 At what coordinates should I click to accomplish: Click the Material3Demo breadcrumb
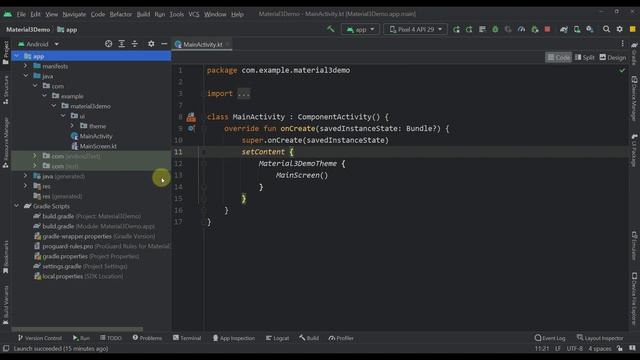[x=28, y=29]
